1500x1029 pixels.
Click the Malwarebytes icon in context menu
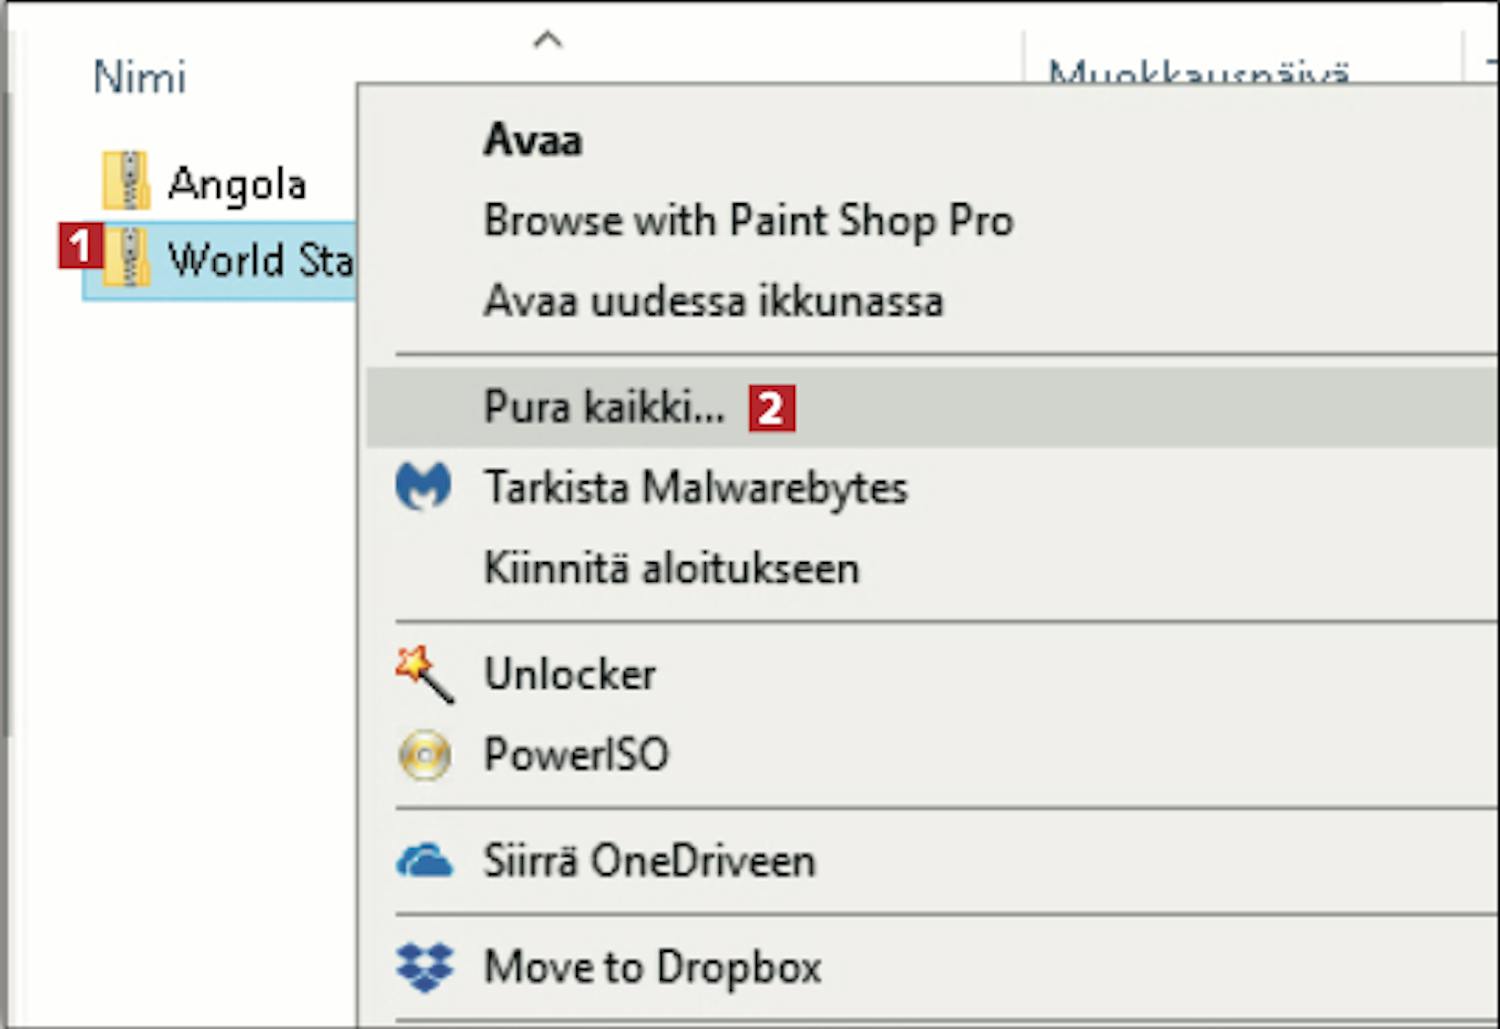point(423,487)
